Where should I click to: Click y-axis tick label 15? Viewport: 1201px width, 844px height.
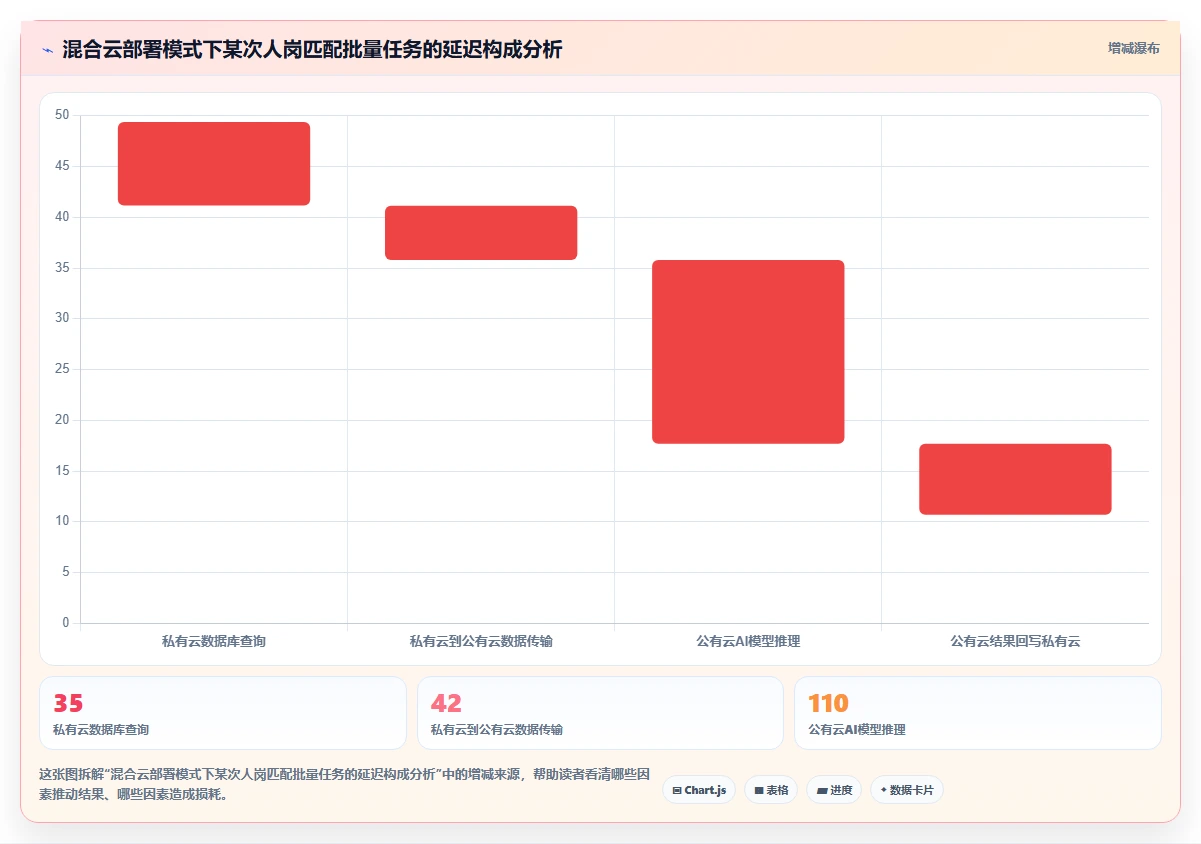point(62,471)
